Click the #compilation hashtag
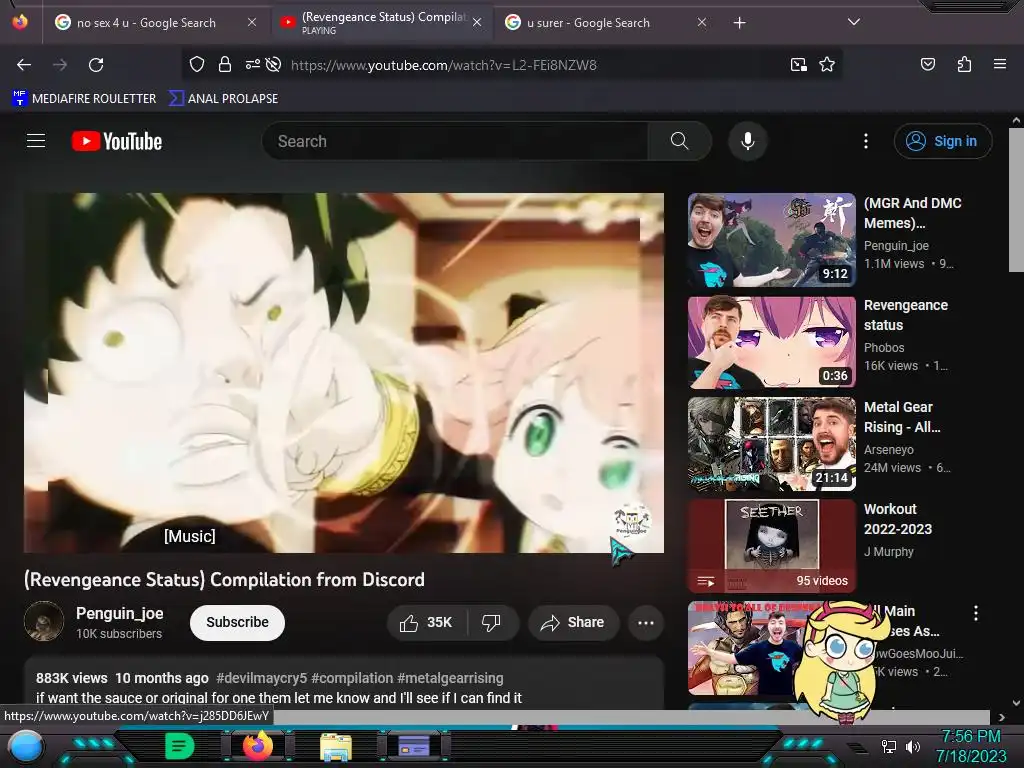The width and height of the screenshot is (1024, 768). tap(352, 678)
